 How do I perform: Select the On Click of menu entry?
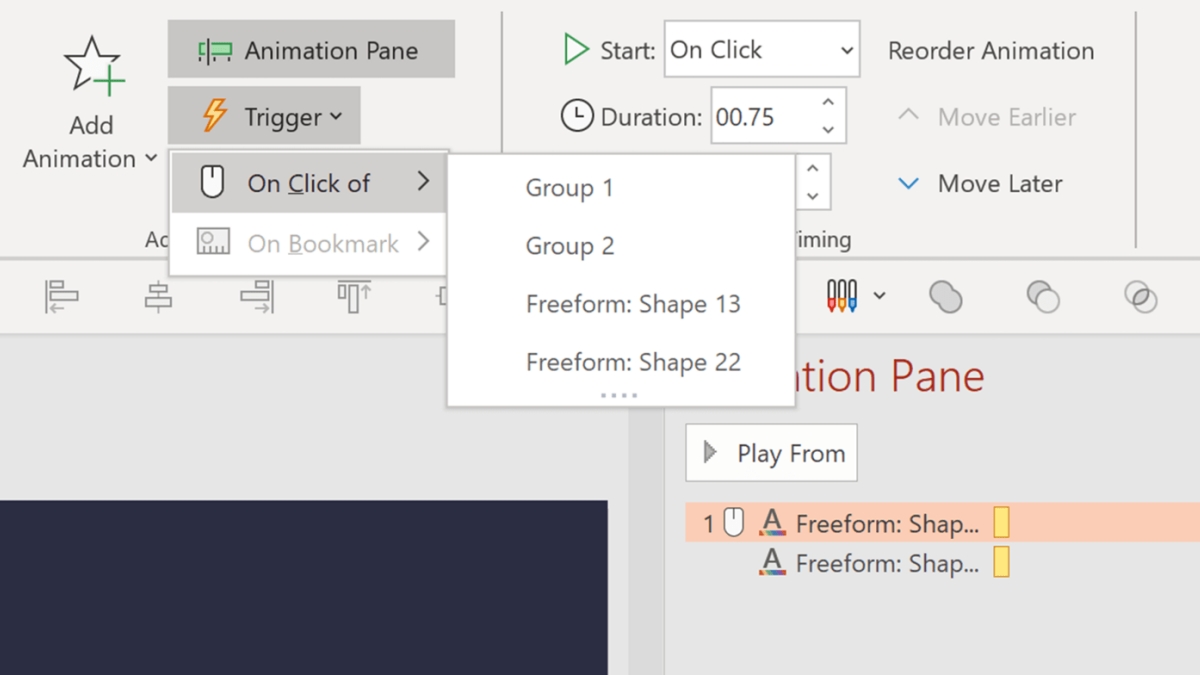tap(309, 183)
